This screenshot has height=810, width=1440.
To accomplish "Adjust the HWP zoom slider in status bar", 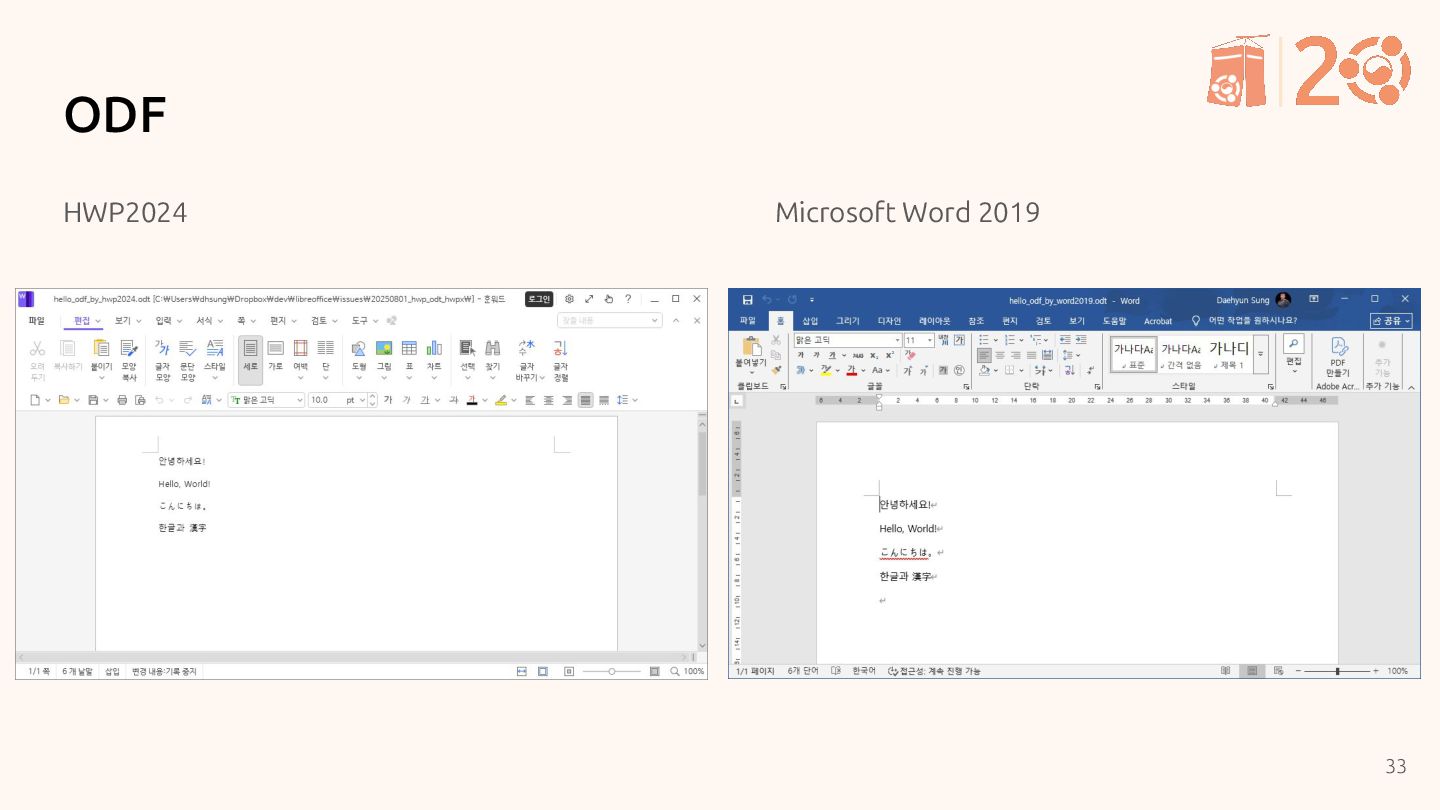I will pos(612,672).
